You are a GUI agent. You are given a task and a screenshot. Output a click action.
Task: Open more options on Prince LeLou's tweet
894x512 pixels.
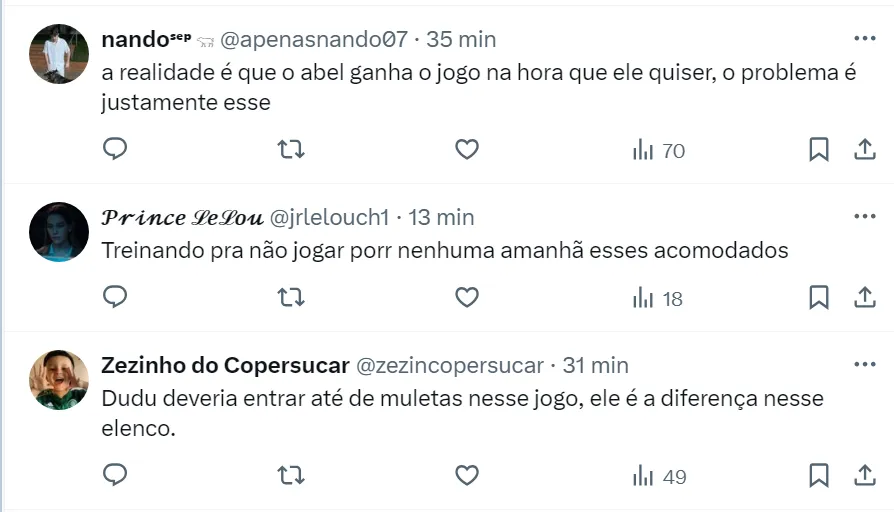[x=864, y=216]
